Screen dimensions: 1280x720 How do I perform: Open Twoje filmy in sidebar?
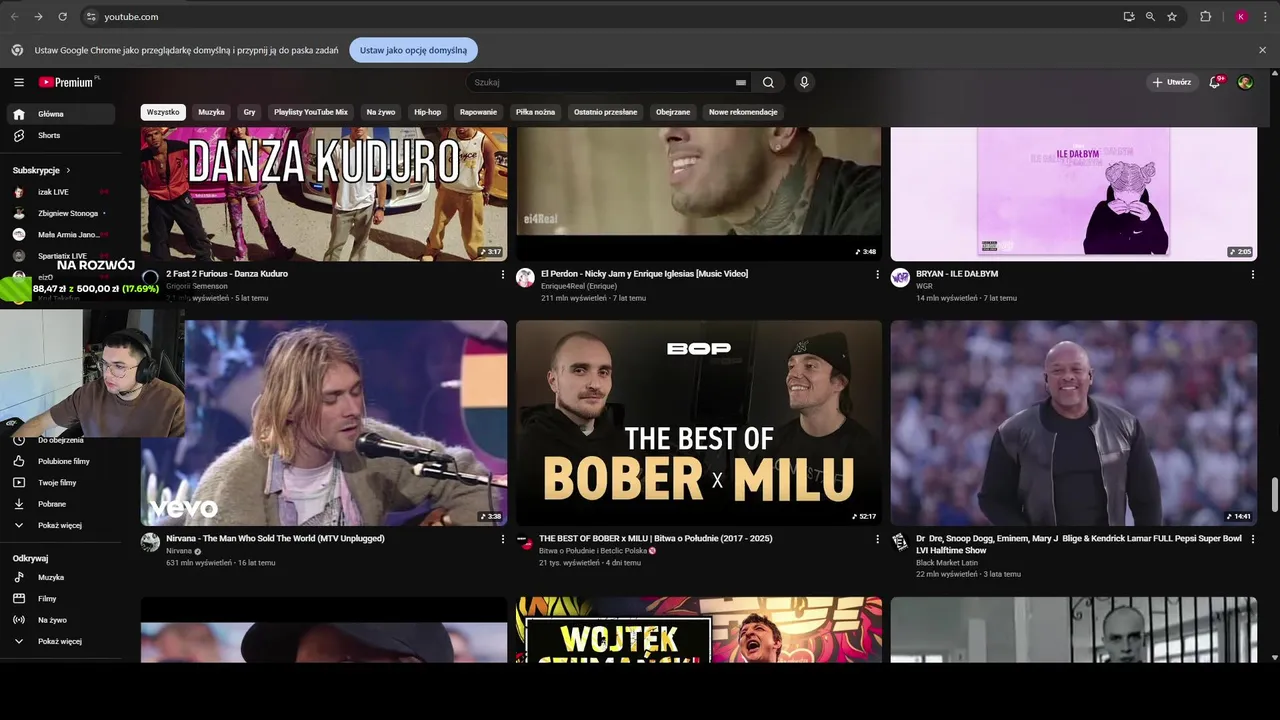point(63,482)
